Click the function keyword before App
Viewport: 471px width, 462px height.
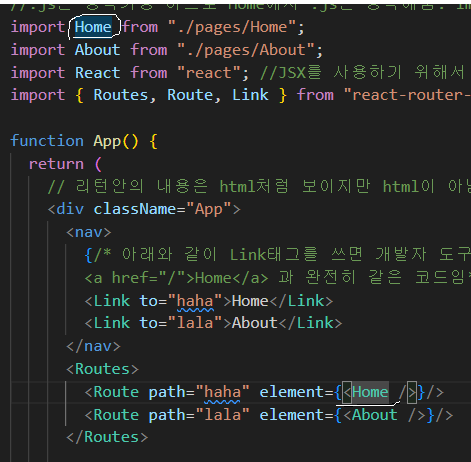47,141
